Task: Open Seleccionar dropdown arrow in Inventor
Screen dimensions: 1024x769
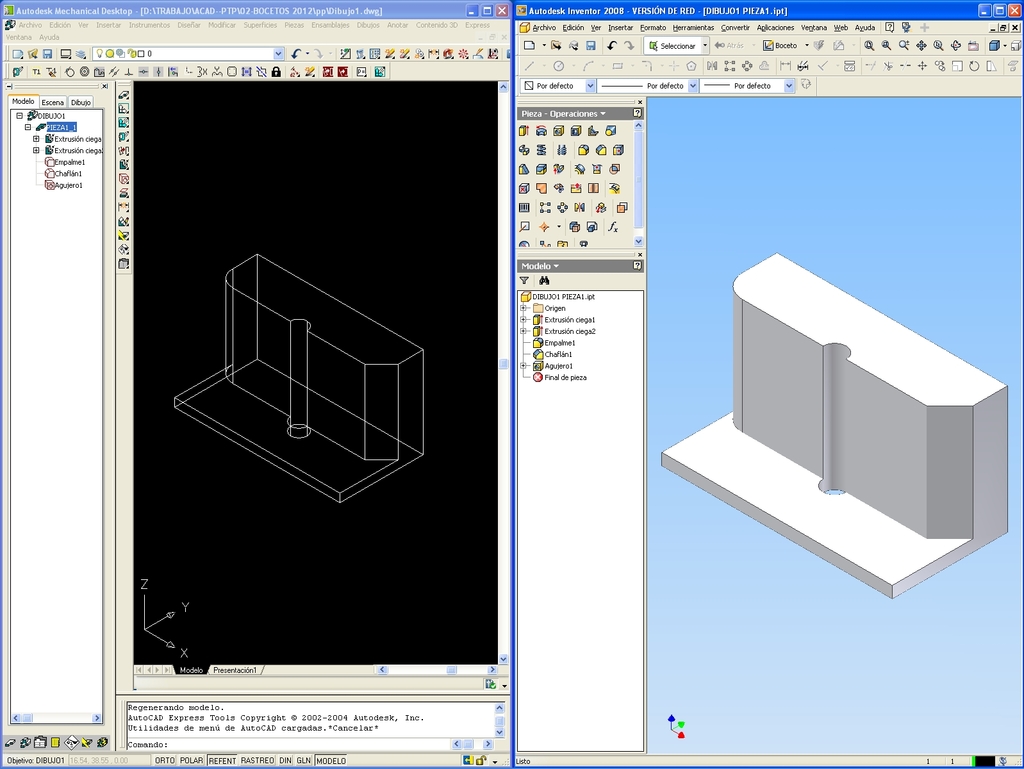Action: click(705, 46)
